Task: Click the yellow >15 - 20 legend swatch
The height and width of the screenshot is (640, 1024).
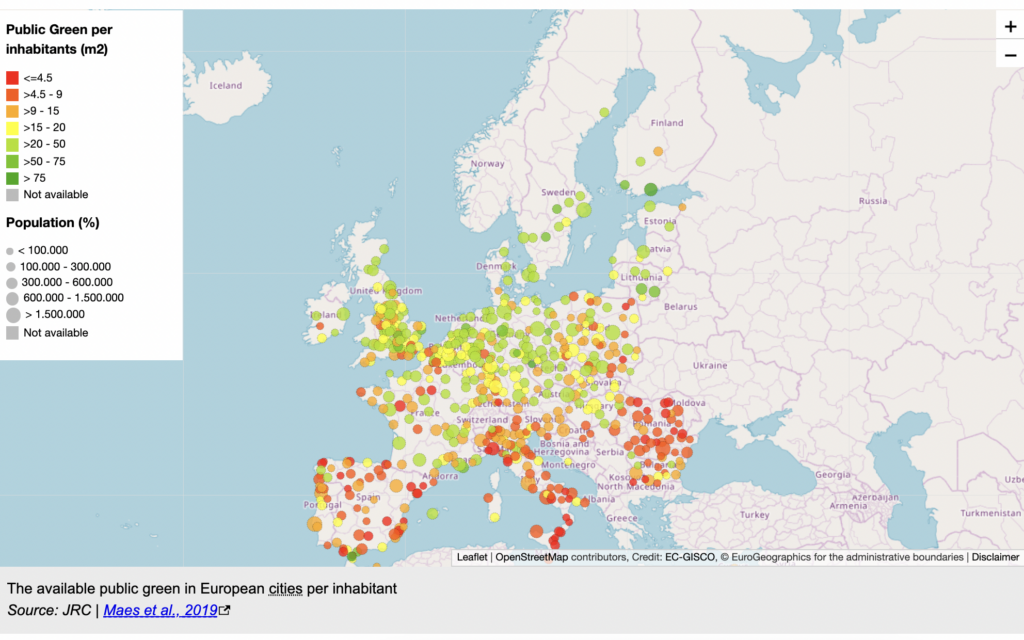Action: pyautogui.click(x=12, y=127)
